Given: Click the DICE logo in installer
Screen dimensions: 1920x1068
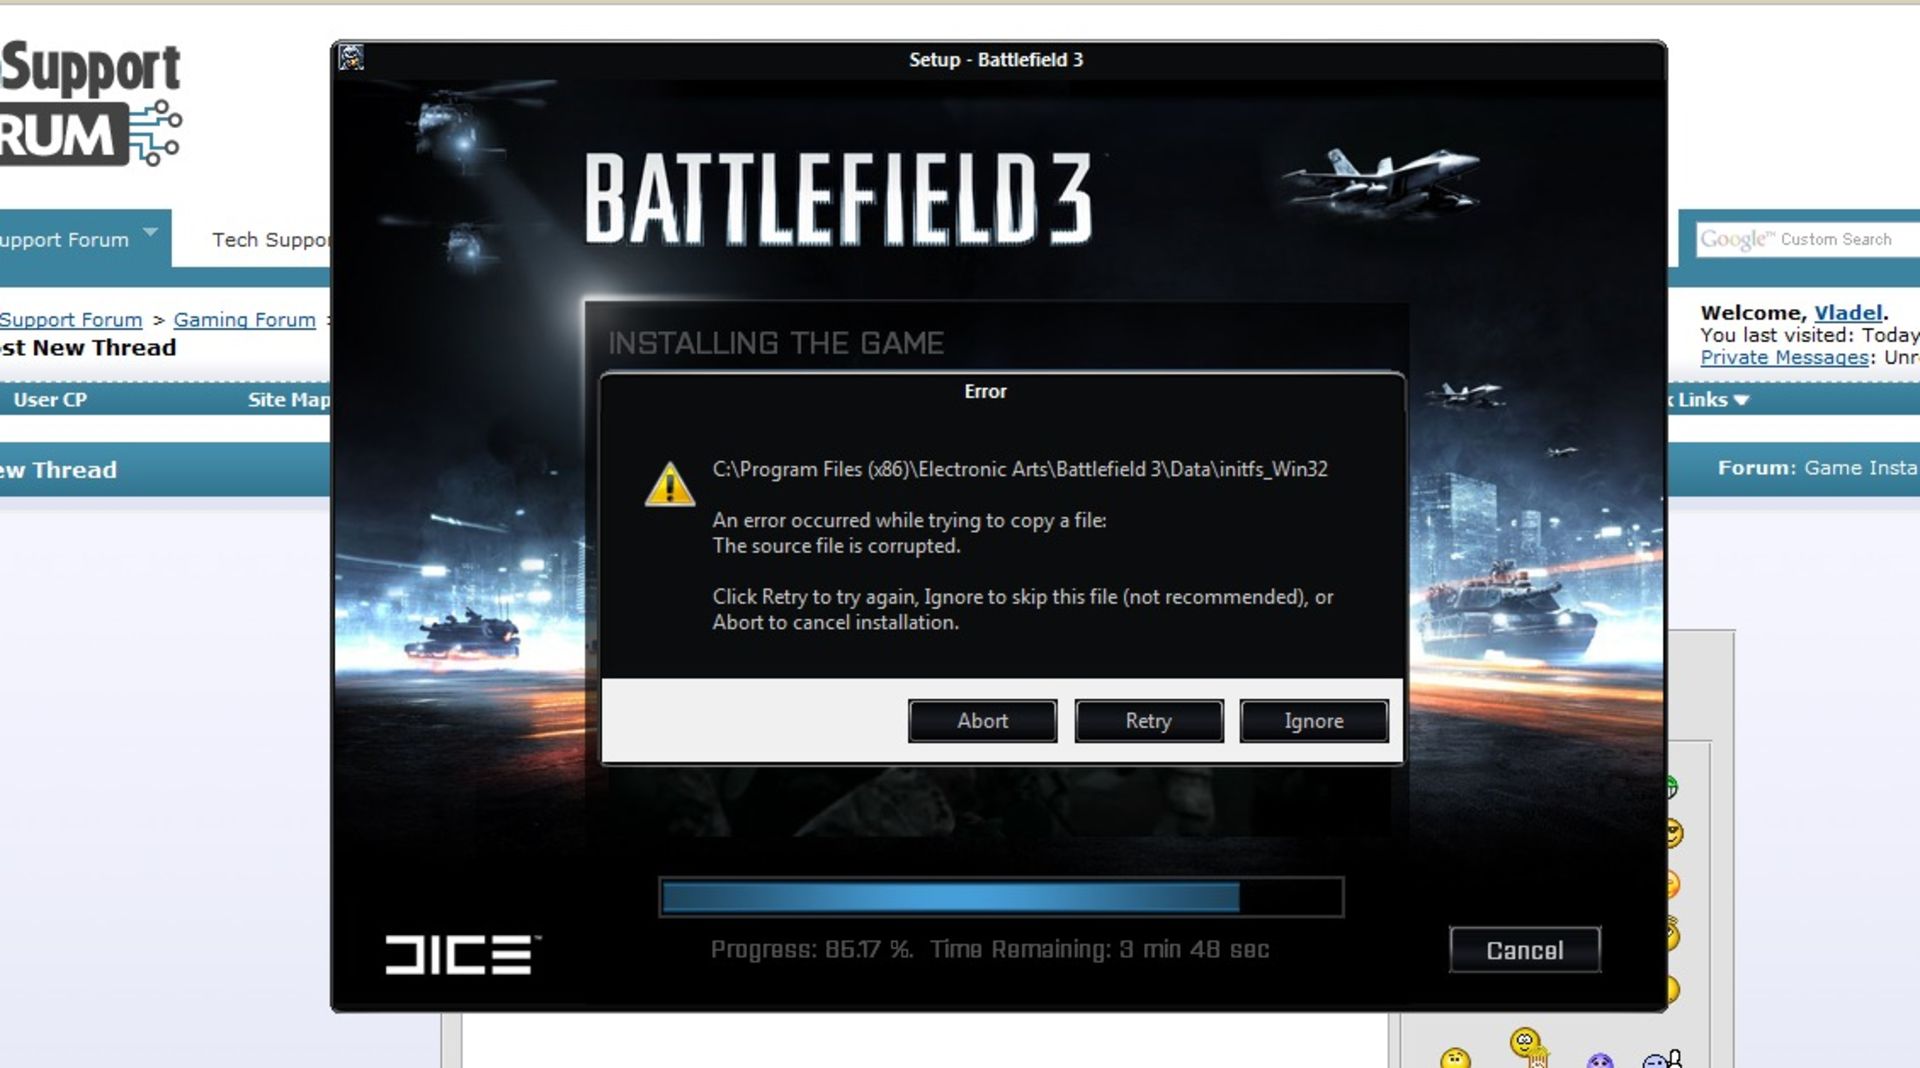Looking at the screenshot, I should [462, 955].
